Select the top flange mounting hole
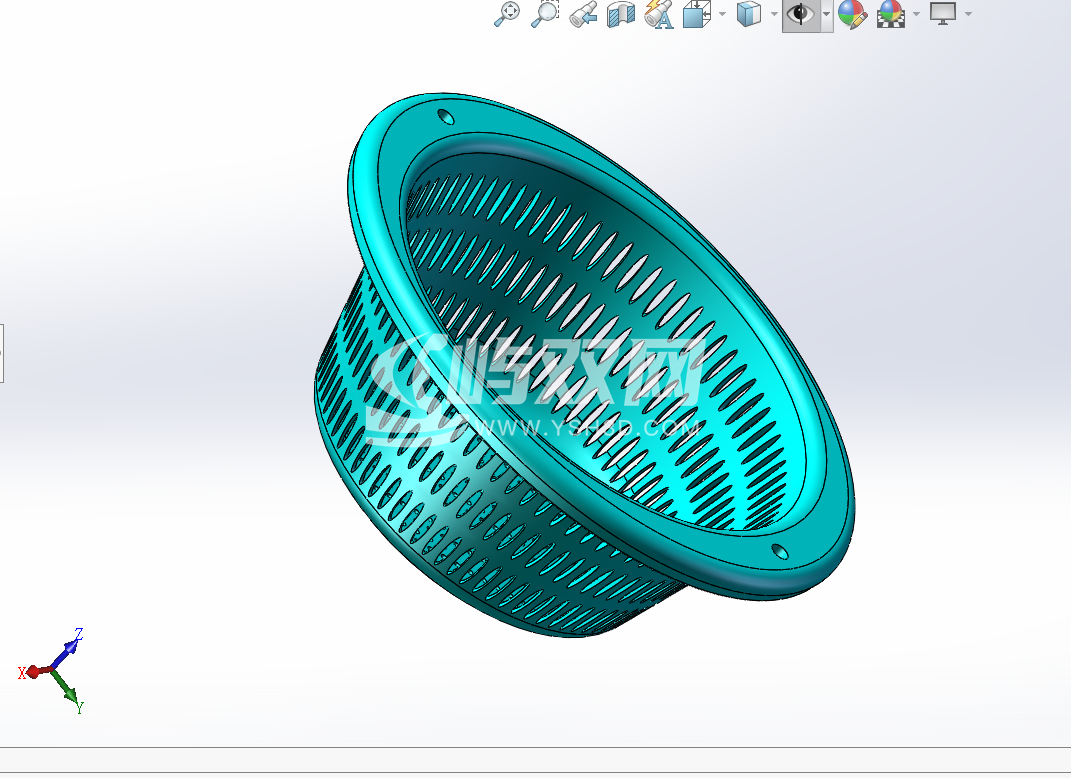This screenshot has width=1071, height=778. 445,116
